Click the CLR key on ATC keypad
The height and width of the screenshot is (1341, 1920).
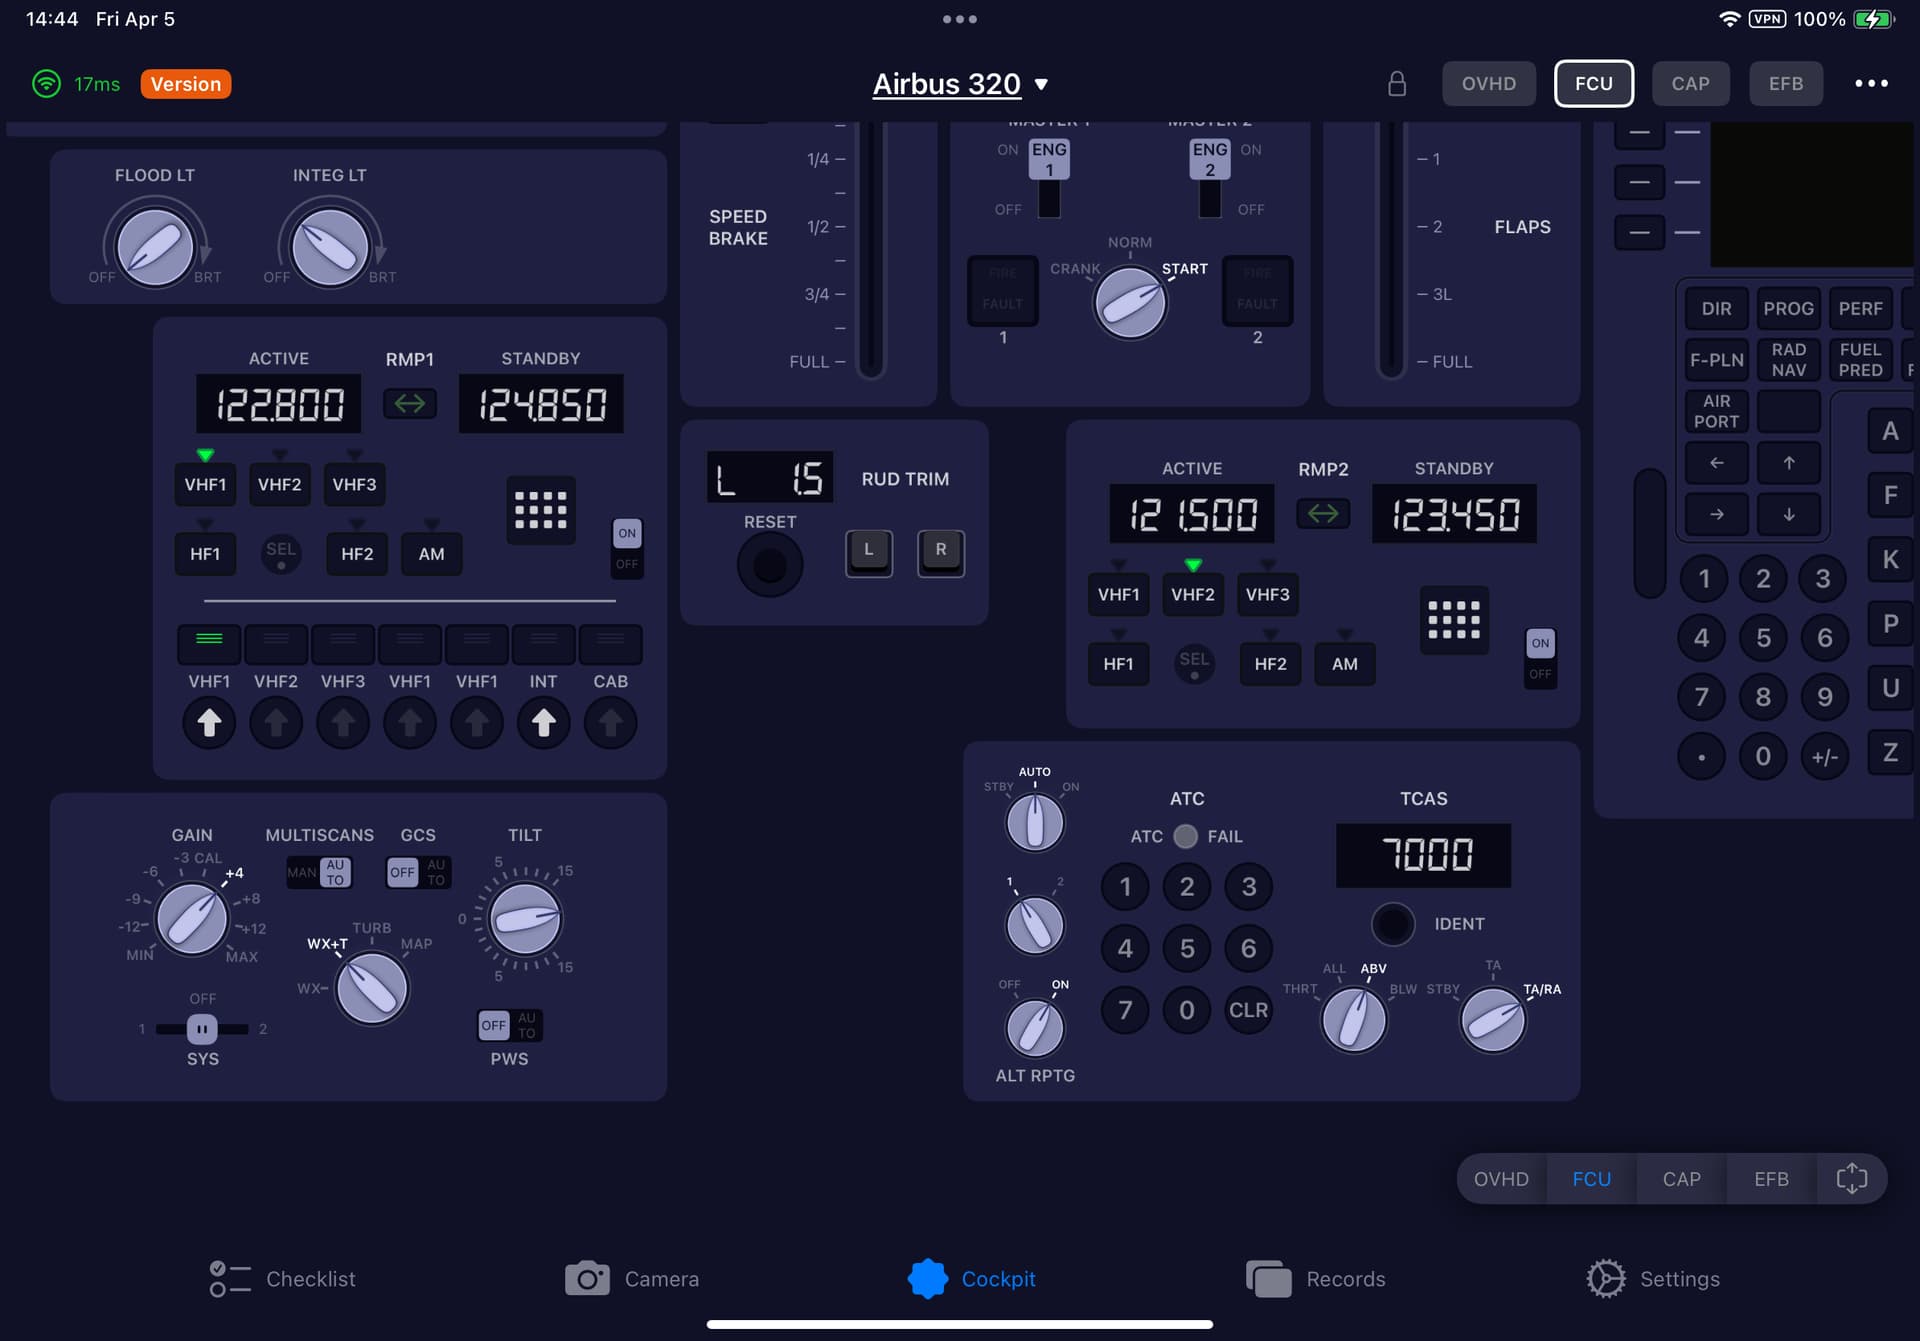tap(1248, 1010)
